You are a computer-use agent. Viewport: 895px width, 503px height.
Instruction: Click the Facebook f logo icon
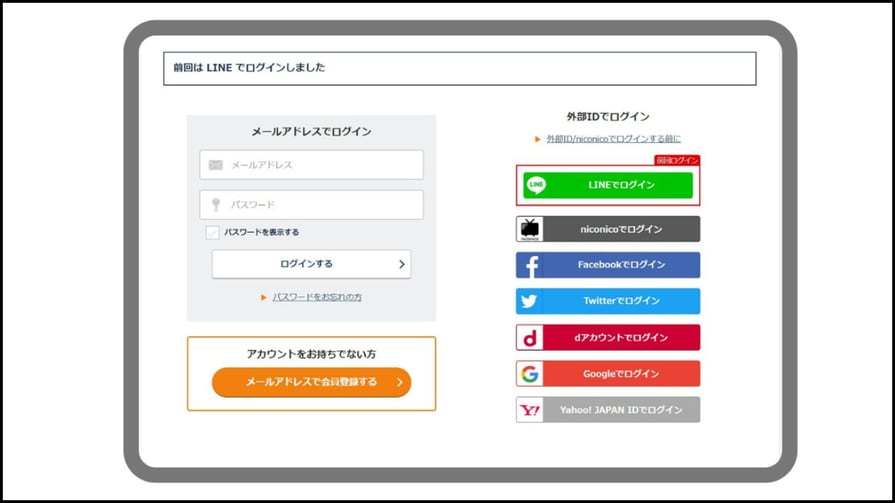point(531,265)
